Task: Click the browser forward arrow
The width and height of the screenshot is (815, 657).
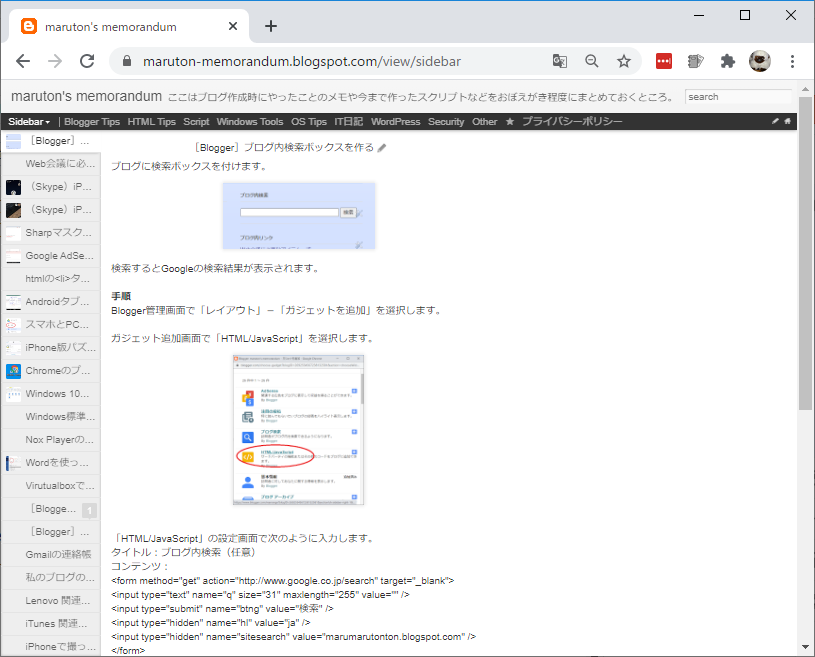Action: pos(55,61)
